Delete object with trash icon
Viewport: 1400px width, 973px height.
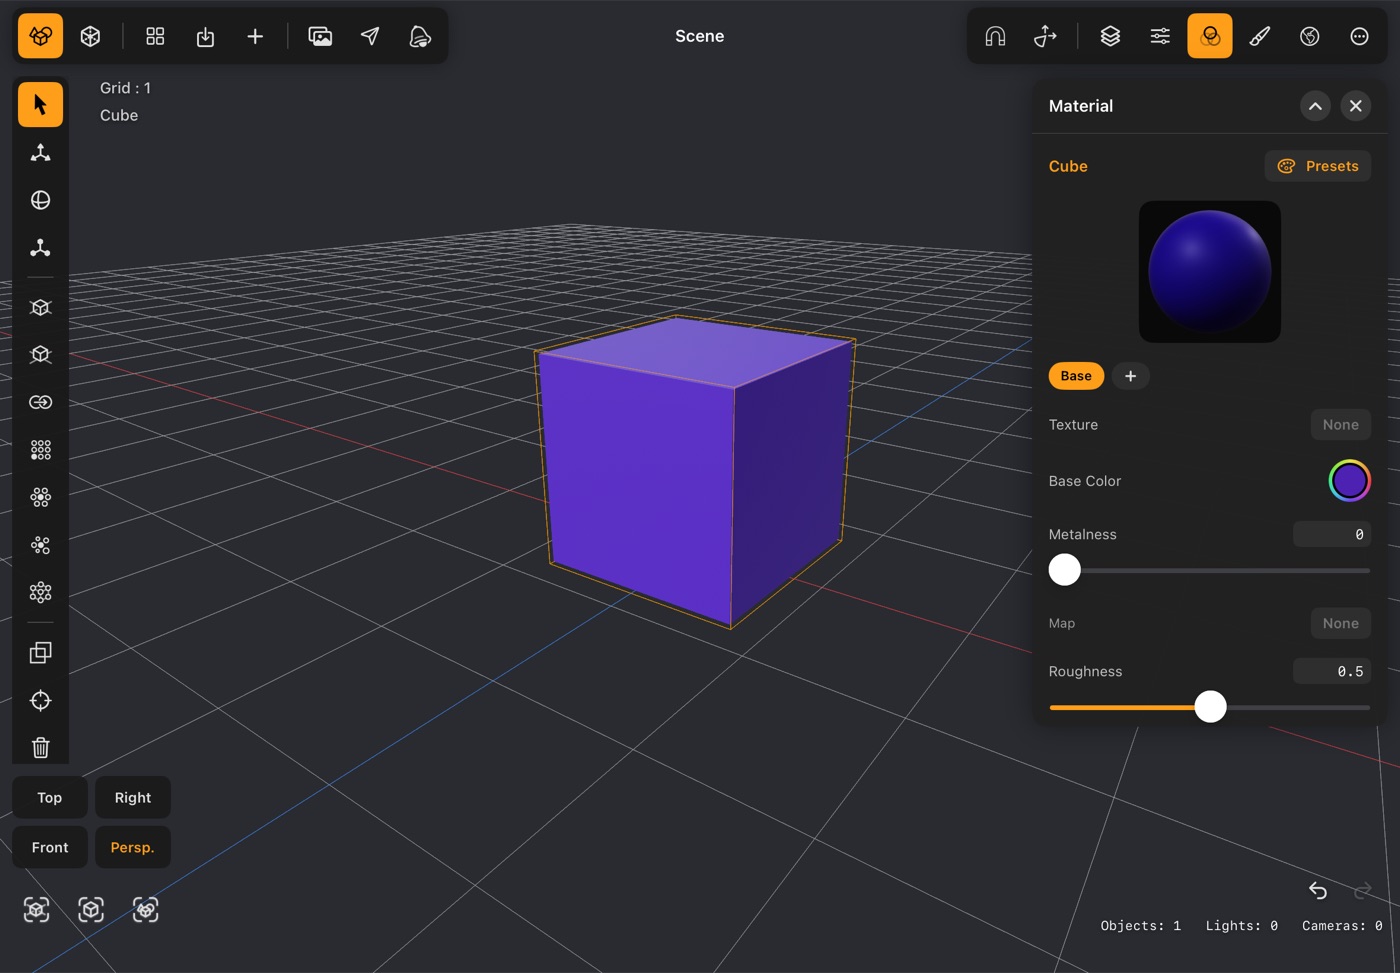[40, 747]
